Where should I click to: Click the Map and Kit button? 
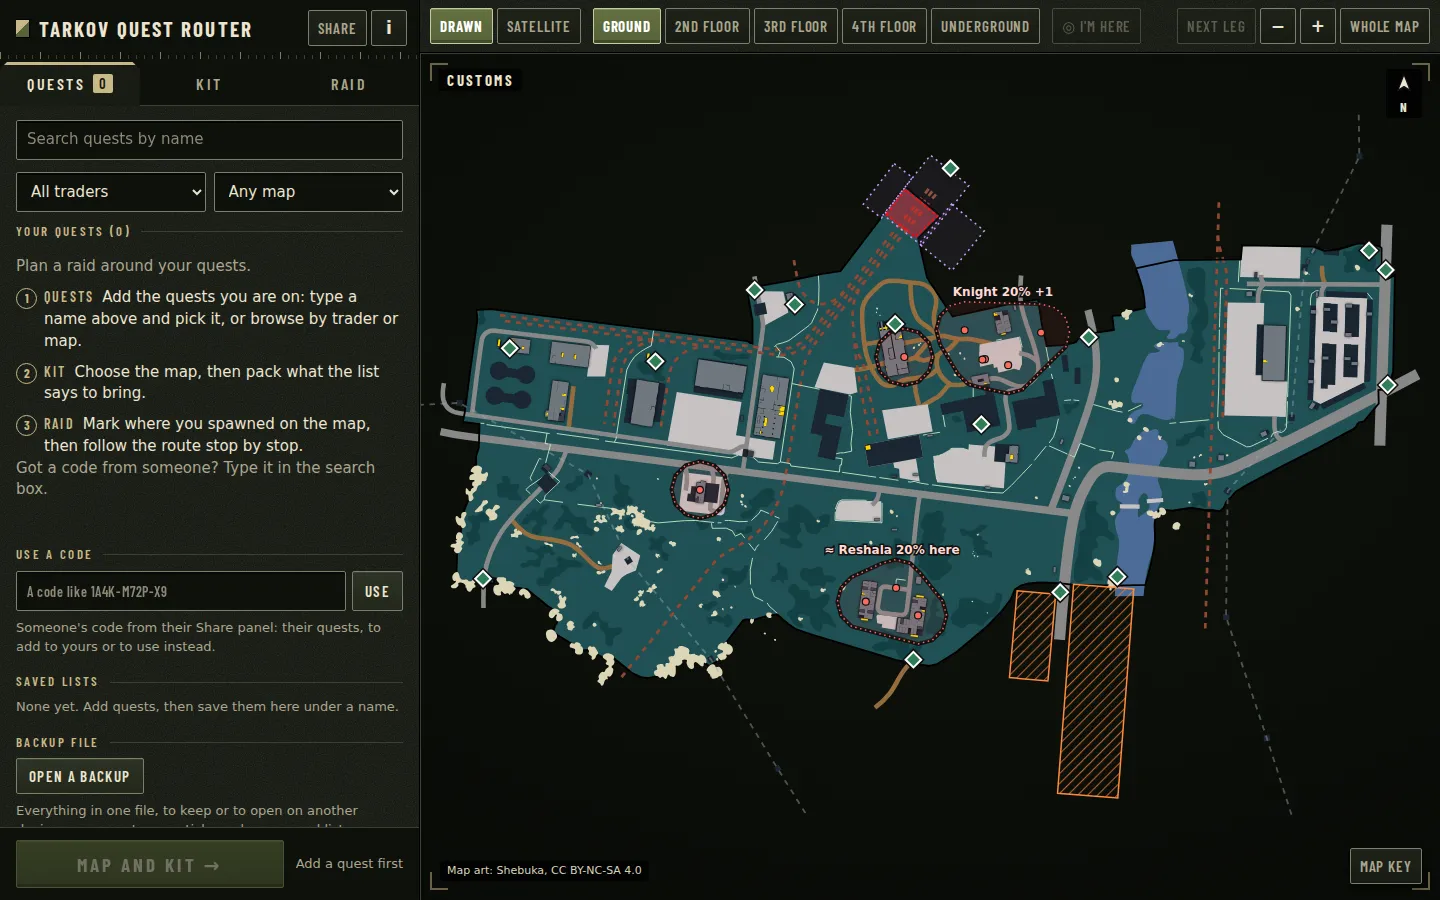[x=150, y=865]
